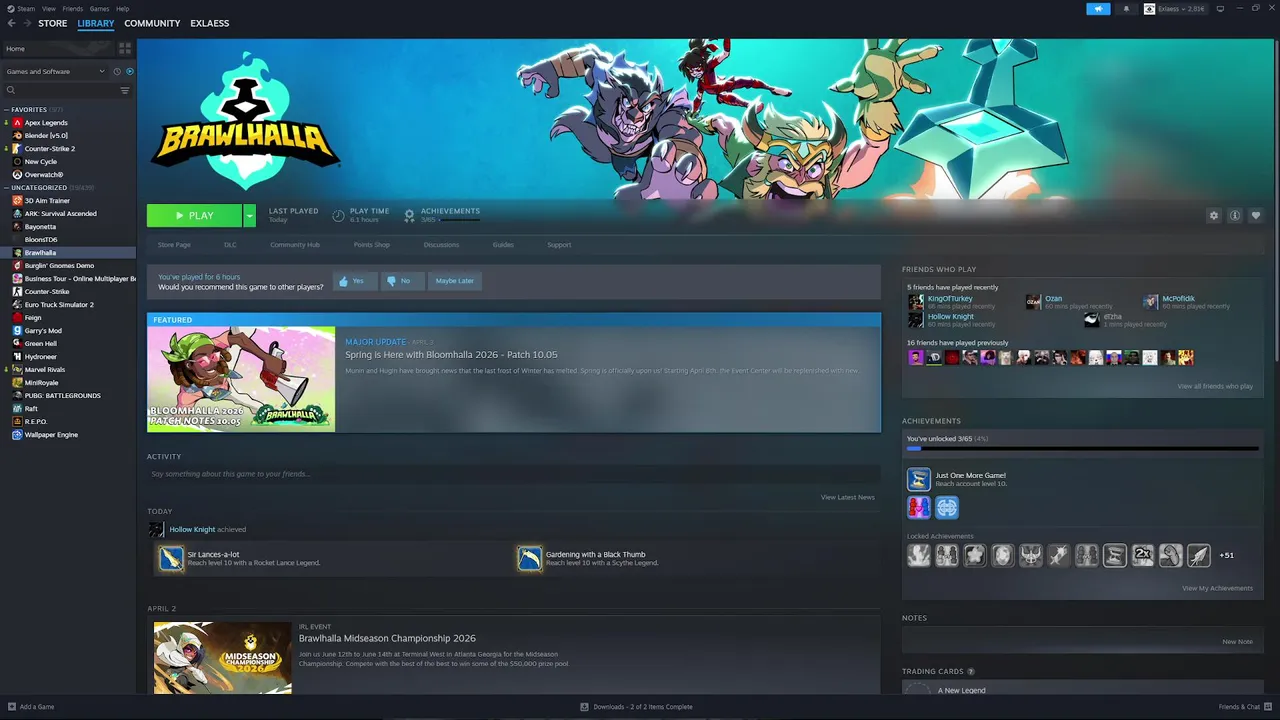Image resolution: width=1280 pixels, height=720 pixels.
Task: Open KingOfTurkey friend avatar
Action: pos(916,302)
